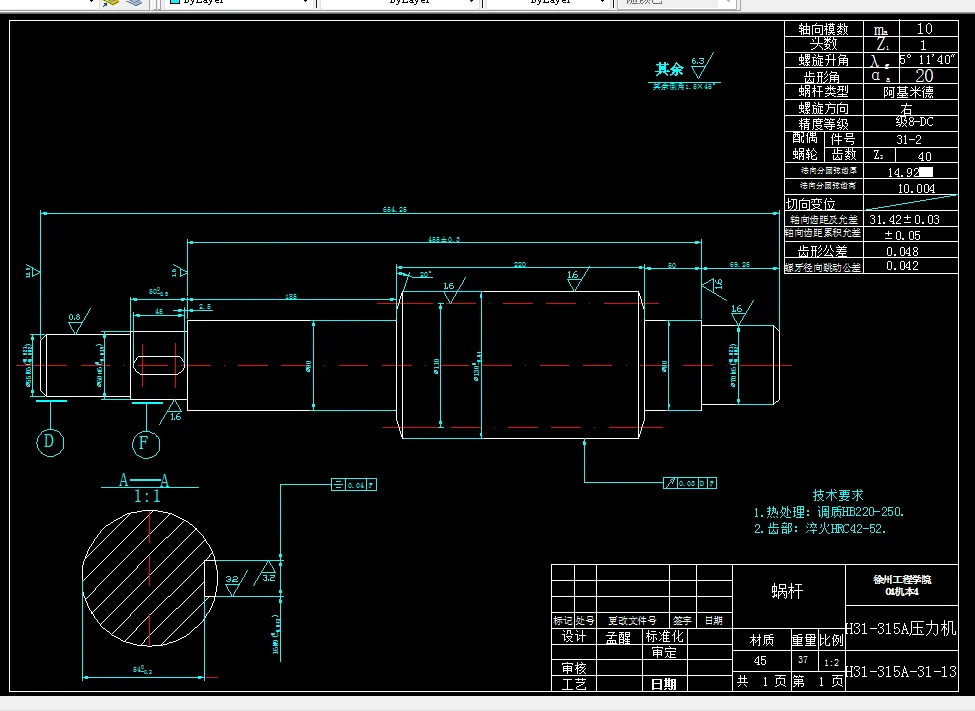This screenshot has height=711, width=975.
Task: Select the 69.25 dimension text
Action: pos(740,264)
